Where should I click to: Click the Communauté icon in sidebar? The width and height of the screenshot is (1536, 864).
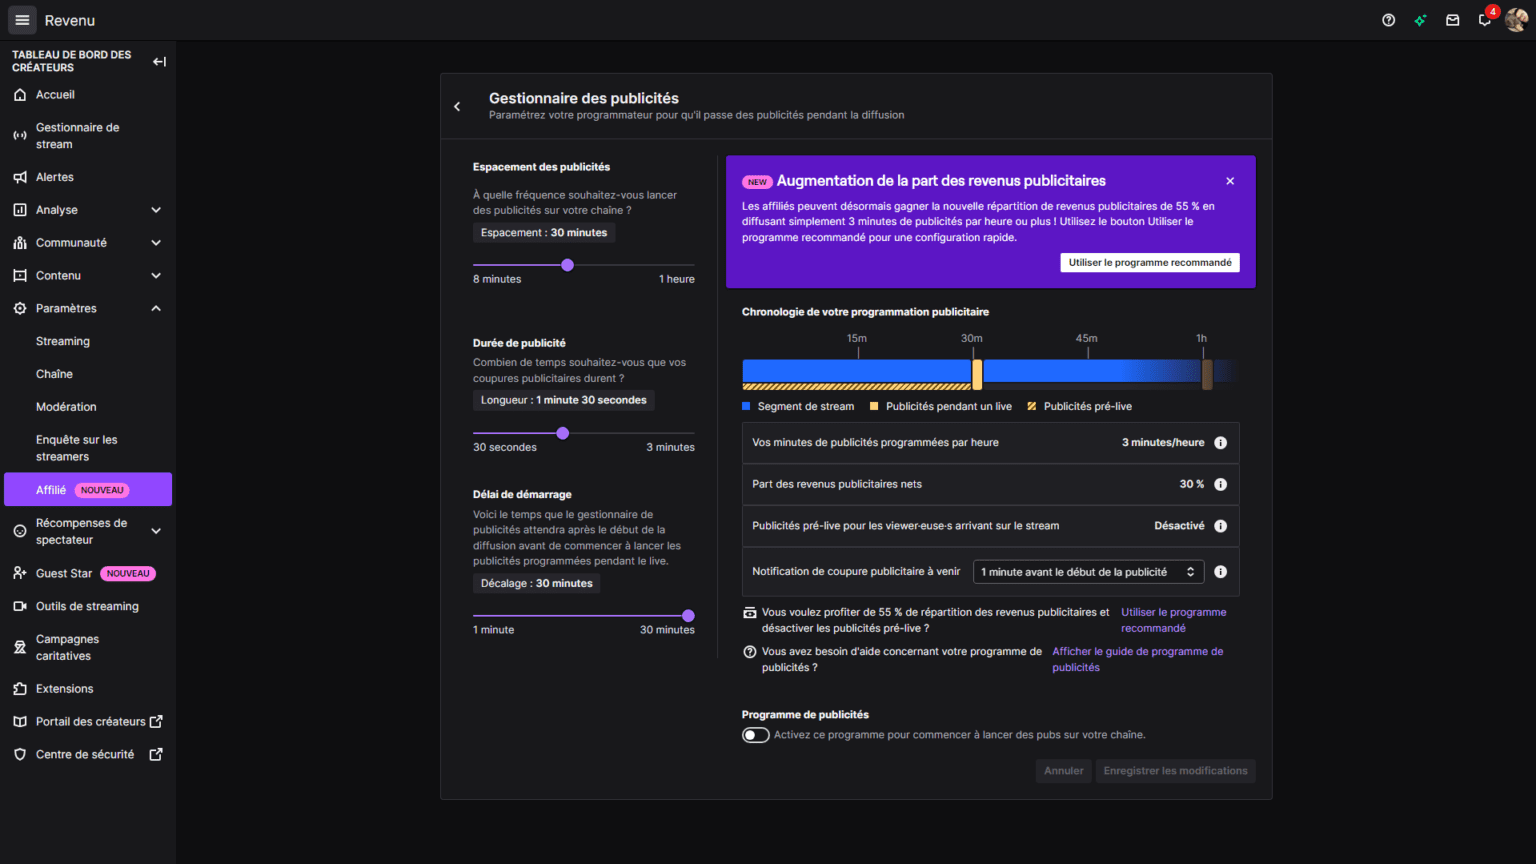[20, 243]
